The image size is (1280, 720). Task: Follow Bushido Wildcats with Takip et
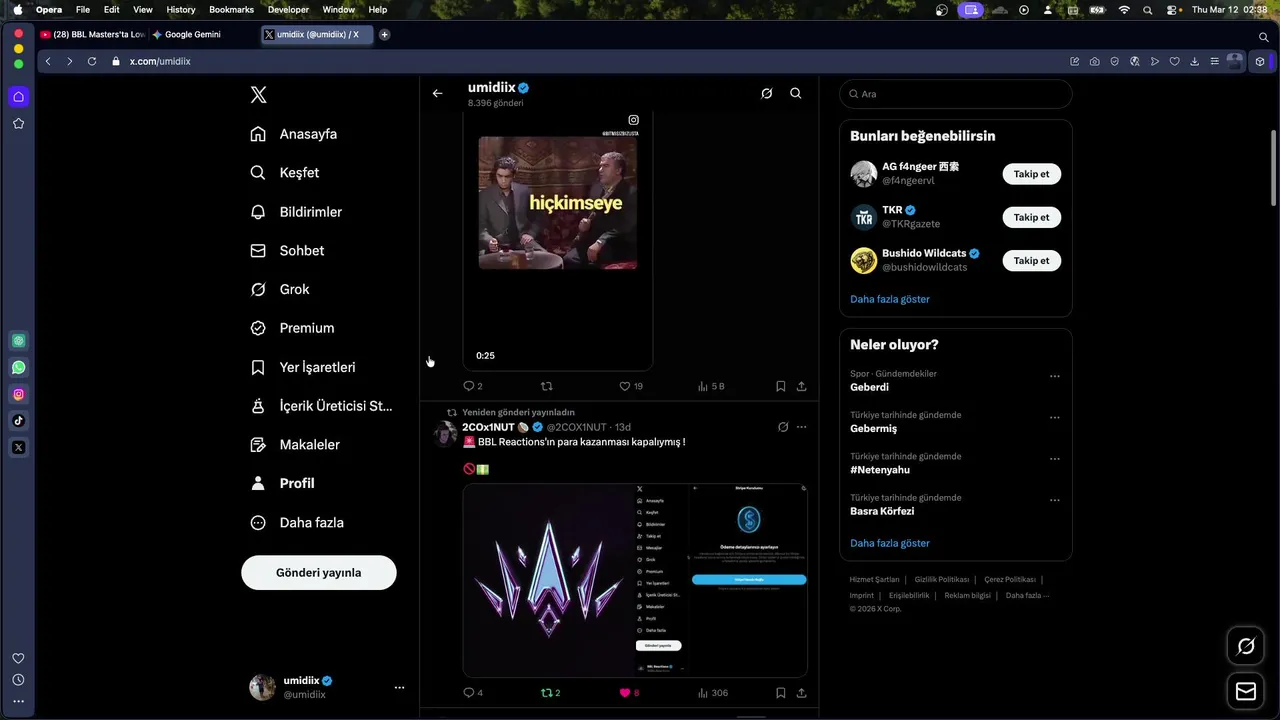pos(1031,261)
